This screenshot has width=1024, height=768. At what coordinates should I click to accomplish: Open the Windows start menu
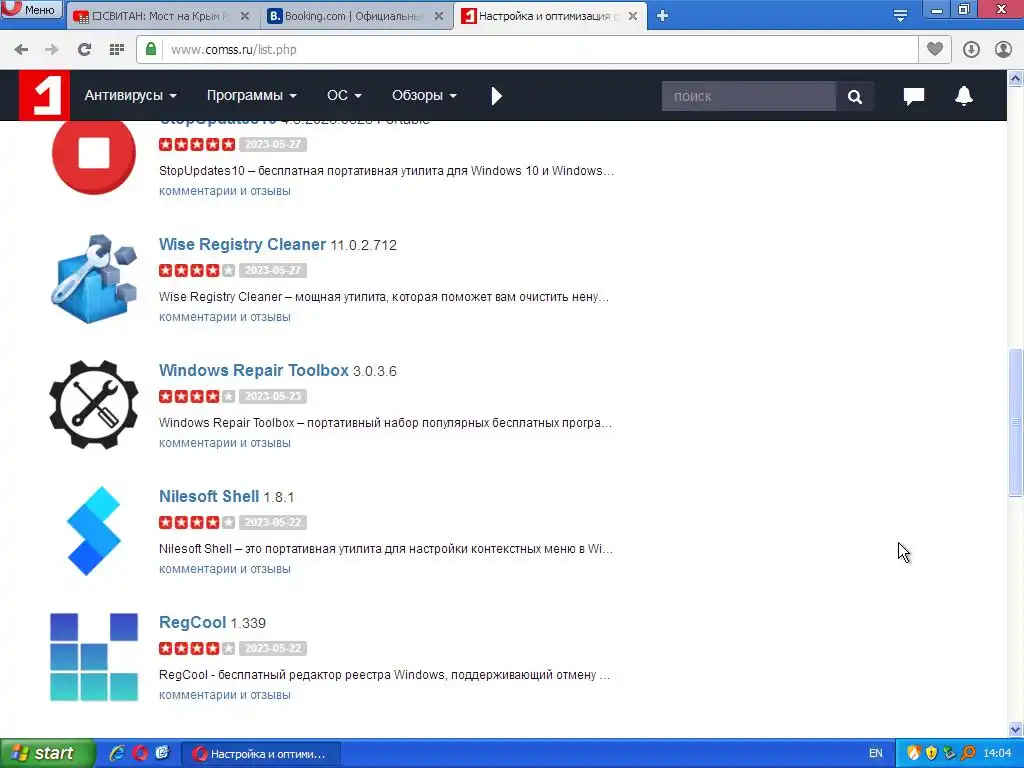[x=48, y=753]
